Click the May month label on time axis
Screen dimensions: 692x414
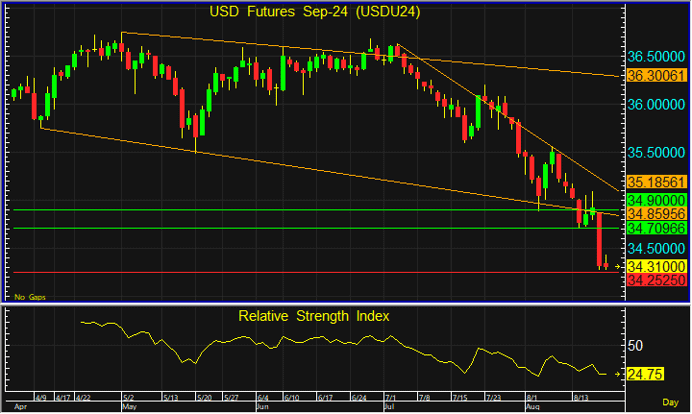(128, 408)
